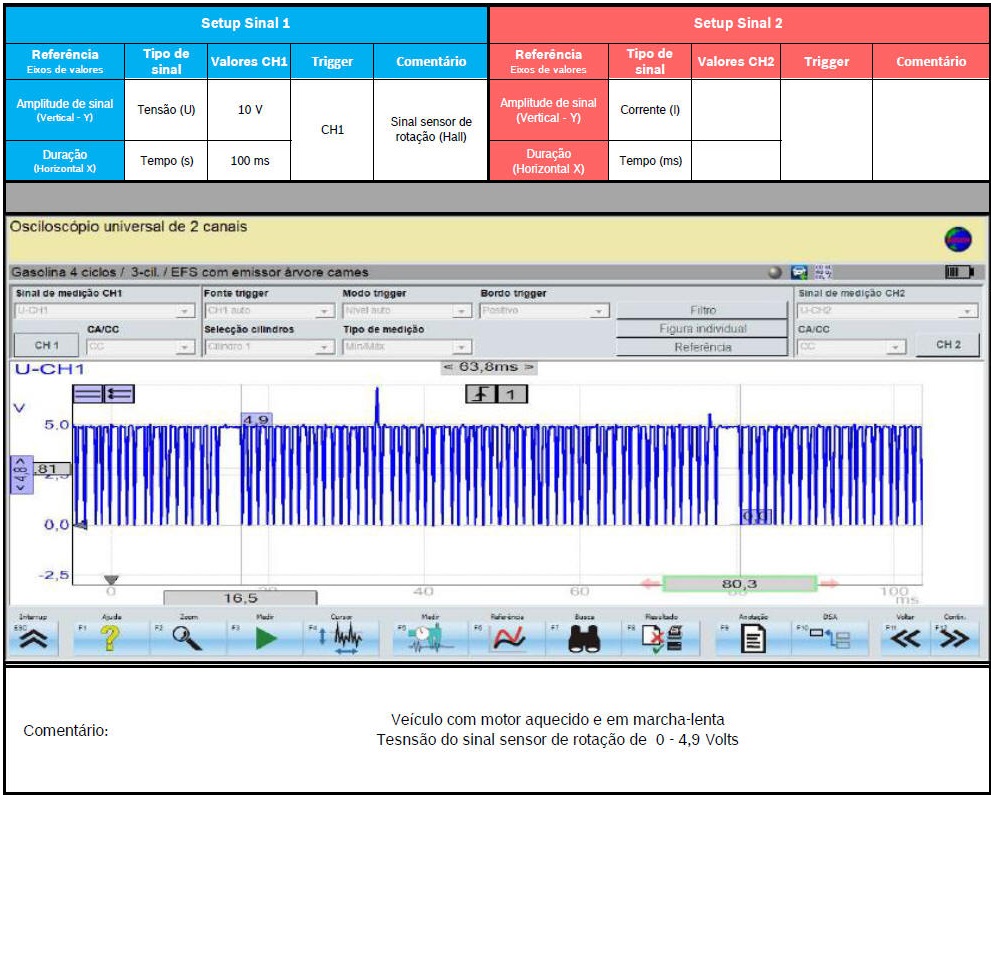Select the Cursor waveform tool
This screenshot has height=971, width=991.
(x=345, y=639)
